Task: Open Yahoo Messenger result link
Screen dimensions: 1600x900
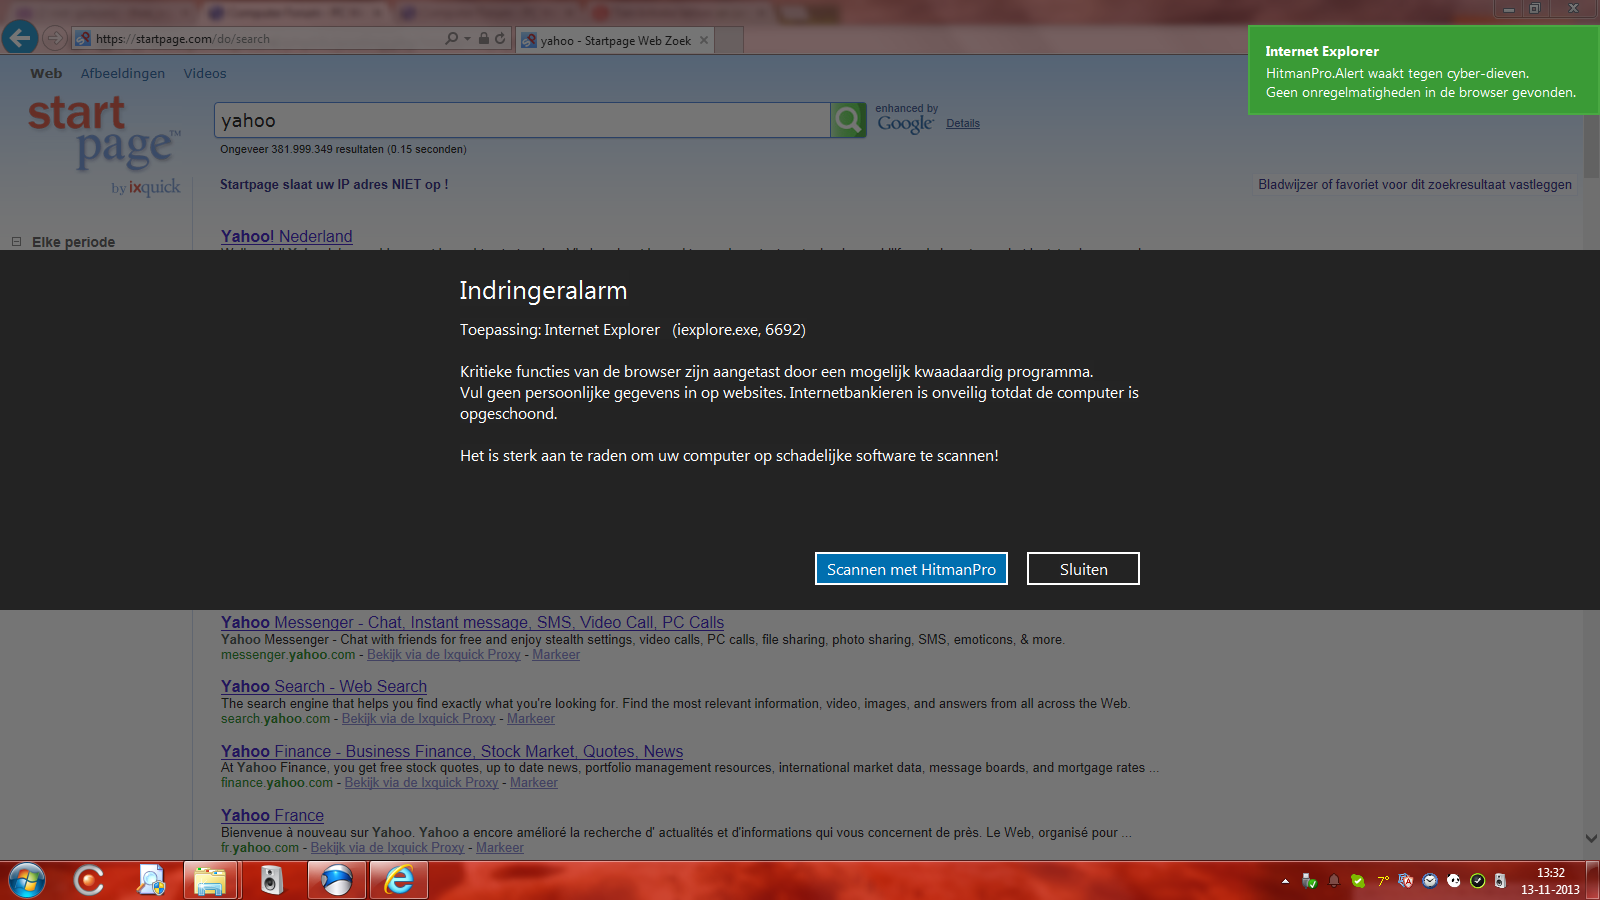Action: pyautogui.click(x=472, y=622)
